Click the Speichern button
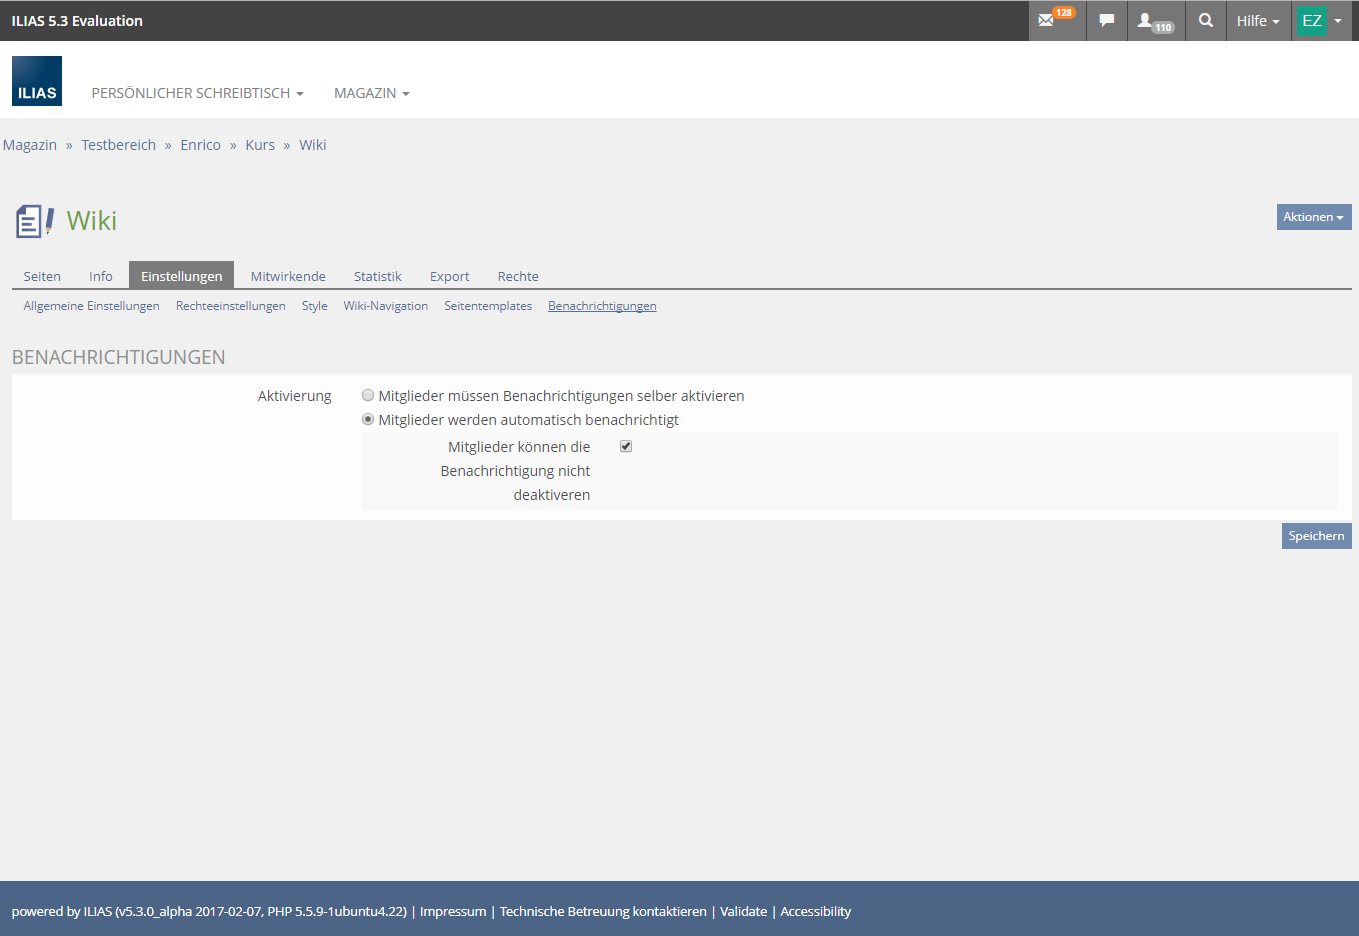Screen dimensions: 1359x936 tap(1316, 536)
